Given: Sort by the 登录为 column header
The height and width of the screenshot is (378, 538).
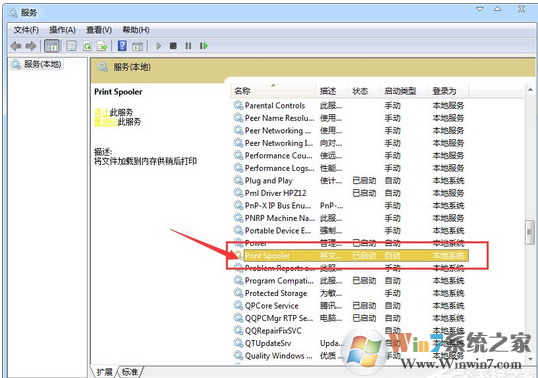Looking at the screenshot, I should [449, 91].
